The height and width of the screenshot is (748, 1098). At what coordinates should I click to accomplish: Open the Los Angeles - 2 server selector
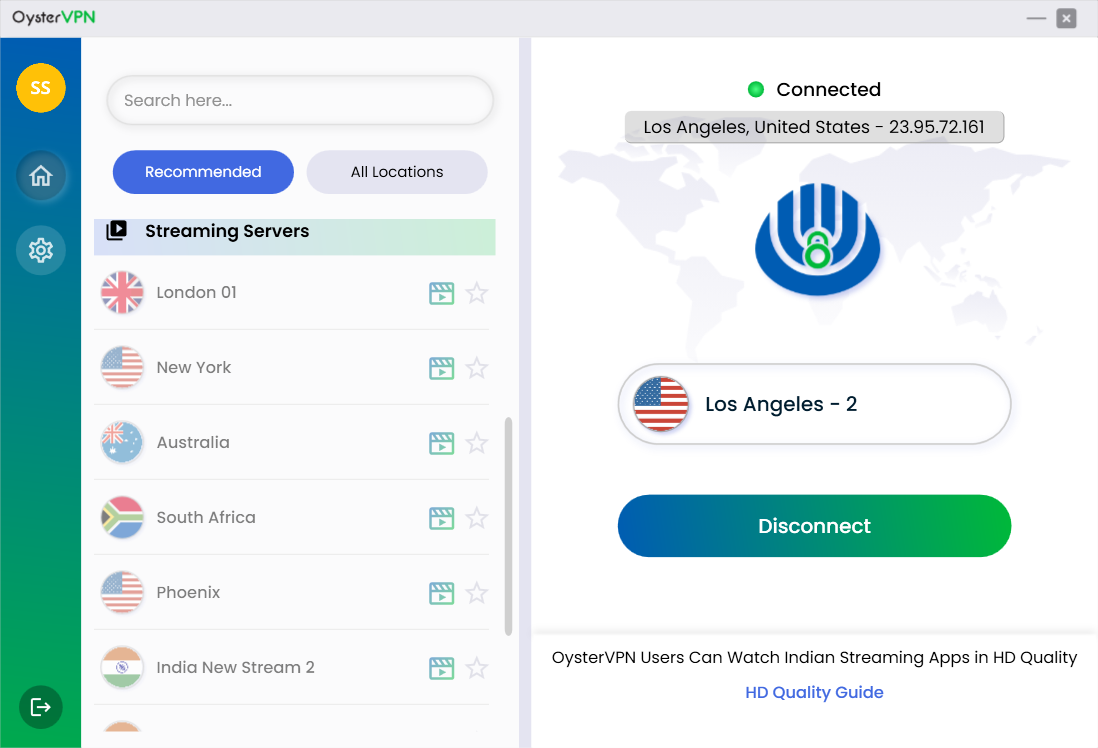813,404
